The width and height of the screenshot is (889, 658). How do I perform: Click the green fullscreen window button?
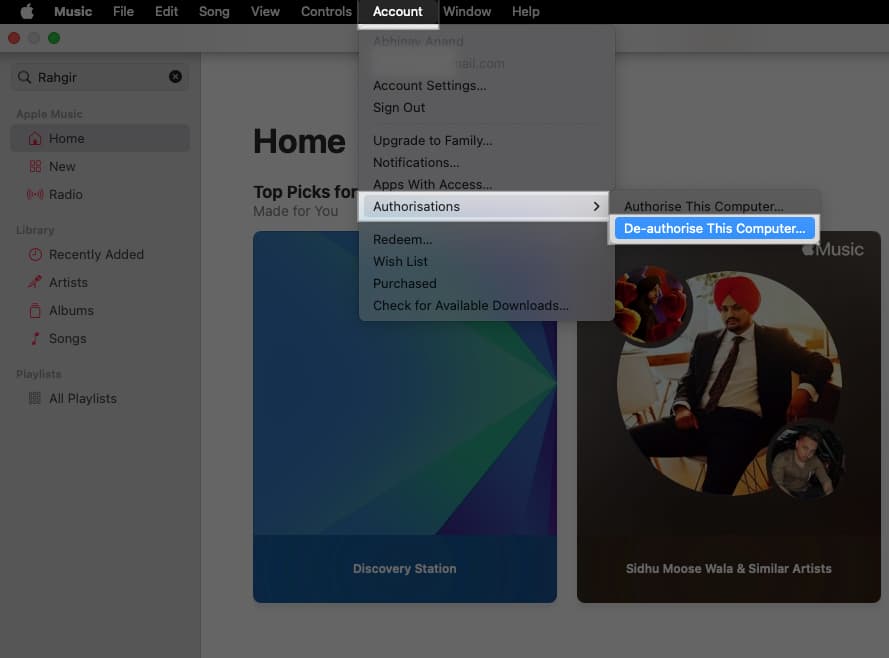click(x=54, y=38)
